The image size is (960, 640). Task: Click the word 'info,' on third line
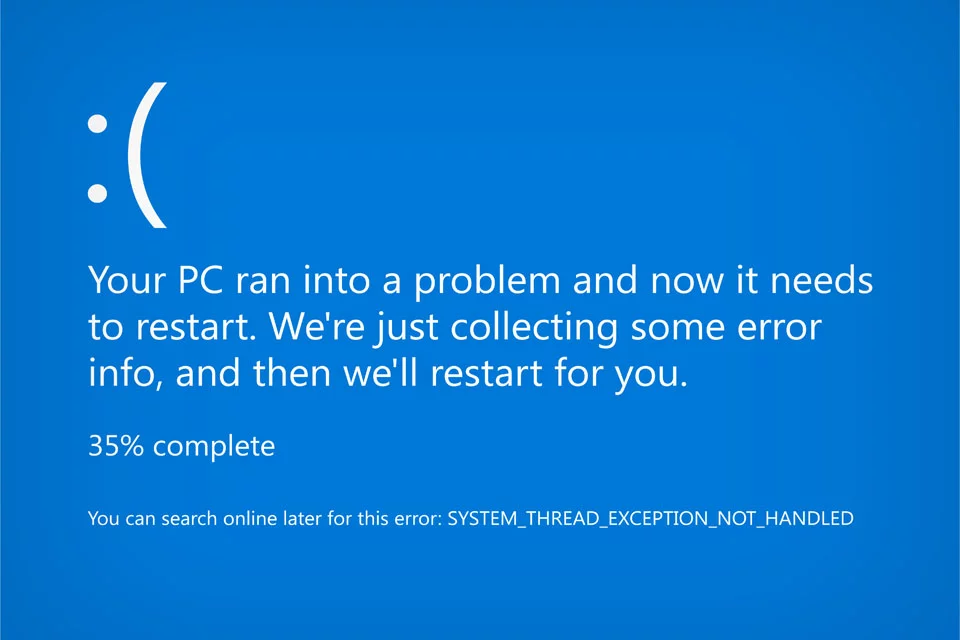pyautogui.click(x=126, y=372)
